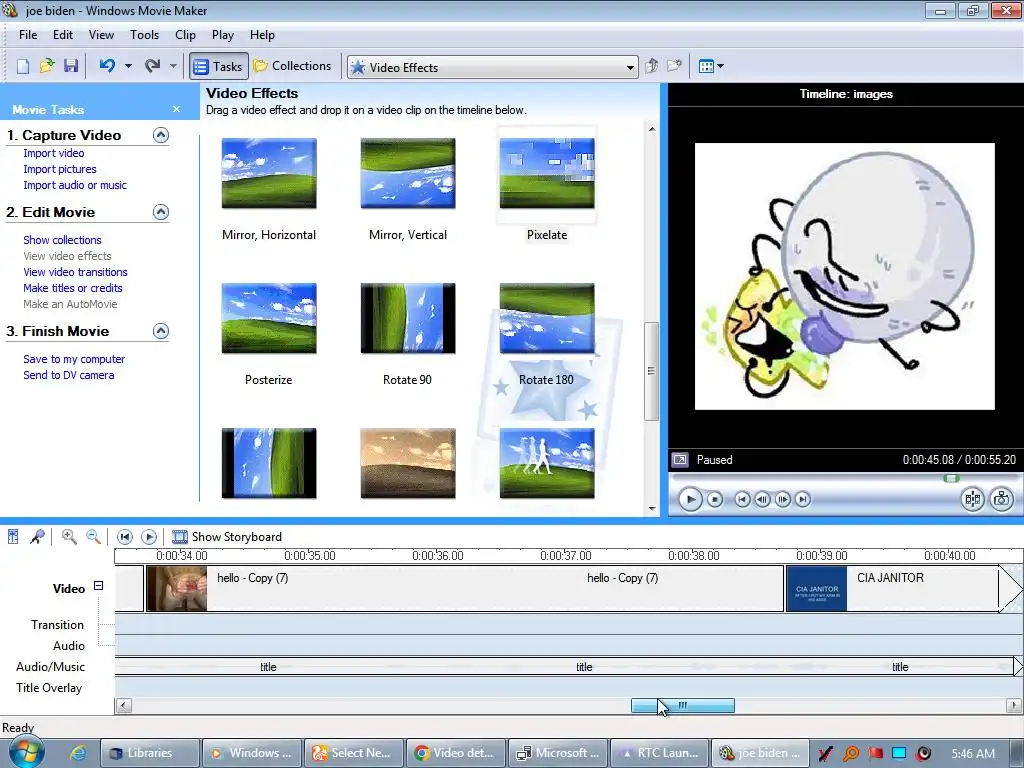Viewport: 1024px width, 768px height.
Task: Click Make titles or credits link
Action: (72, 288)
